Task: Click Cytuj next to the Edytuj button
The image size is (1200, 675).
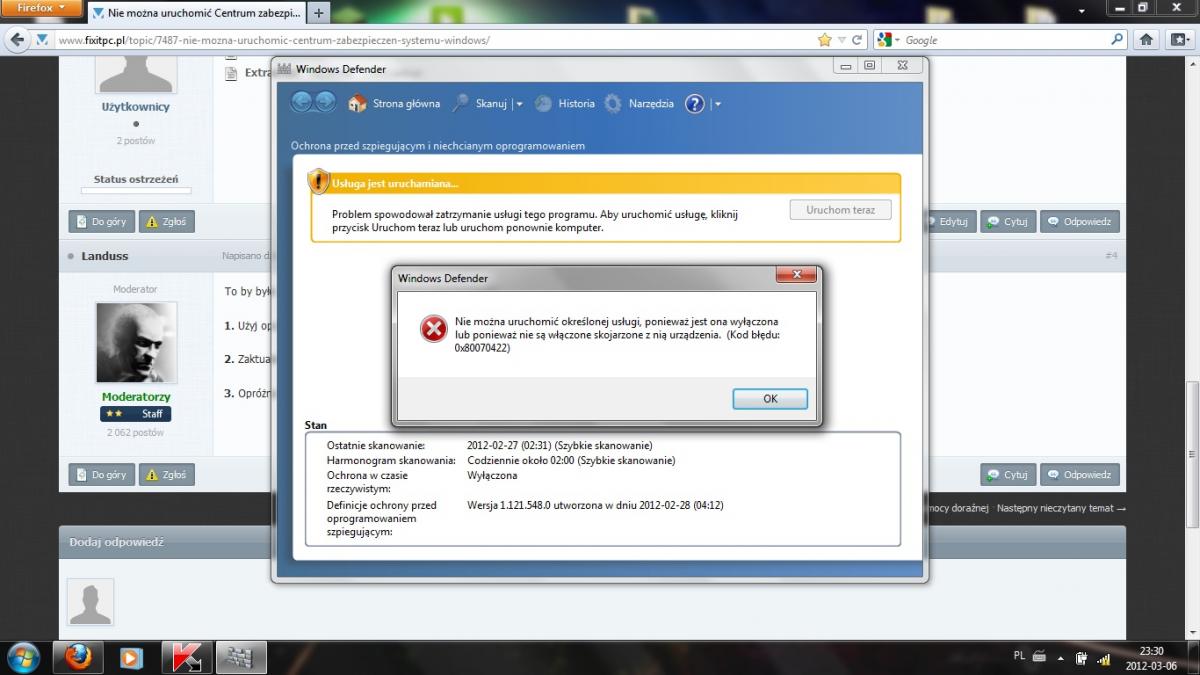Action: (x=1007, y=222)
